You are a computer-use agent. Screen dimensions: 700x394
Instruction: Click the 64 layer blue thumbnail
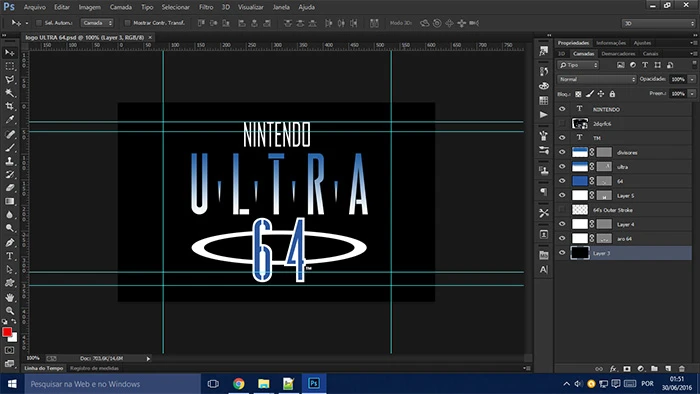click(579, 181)
